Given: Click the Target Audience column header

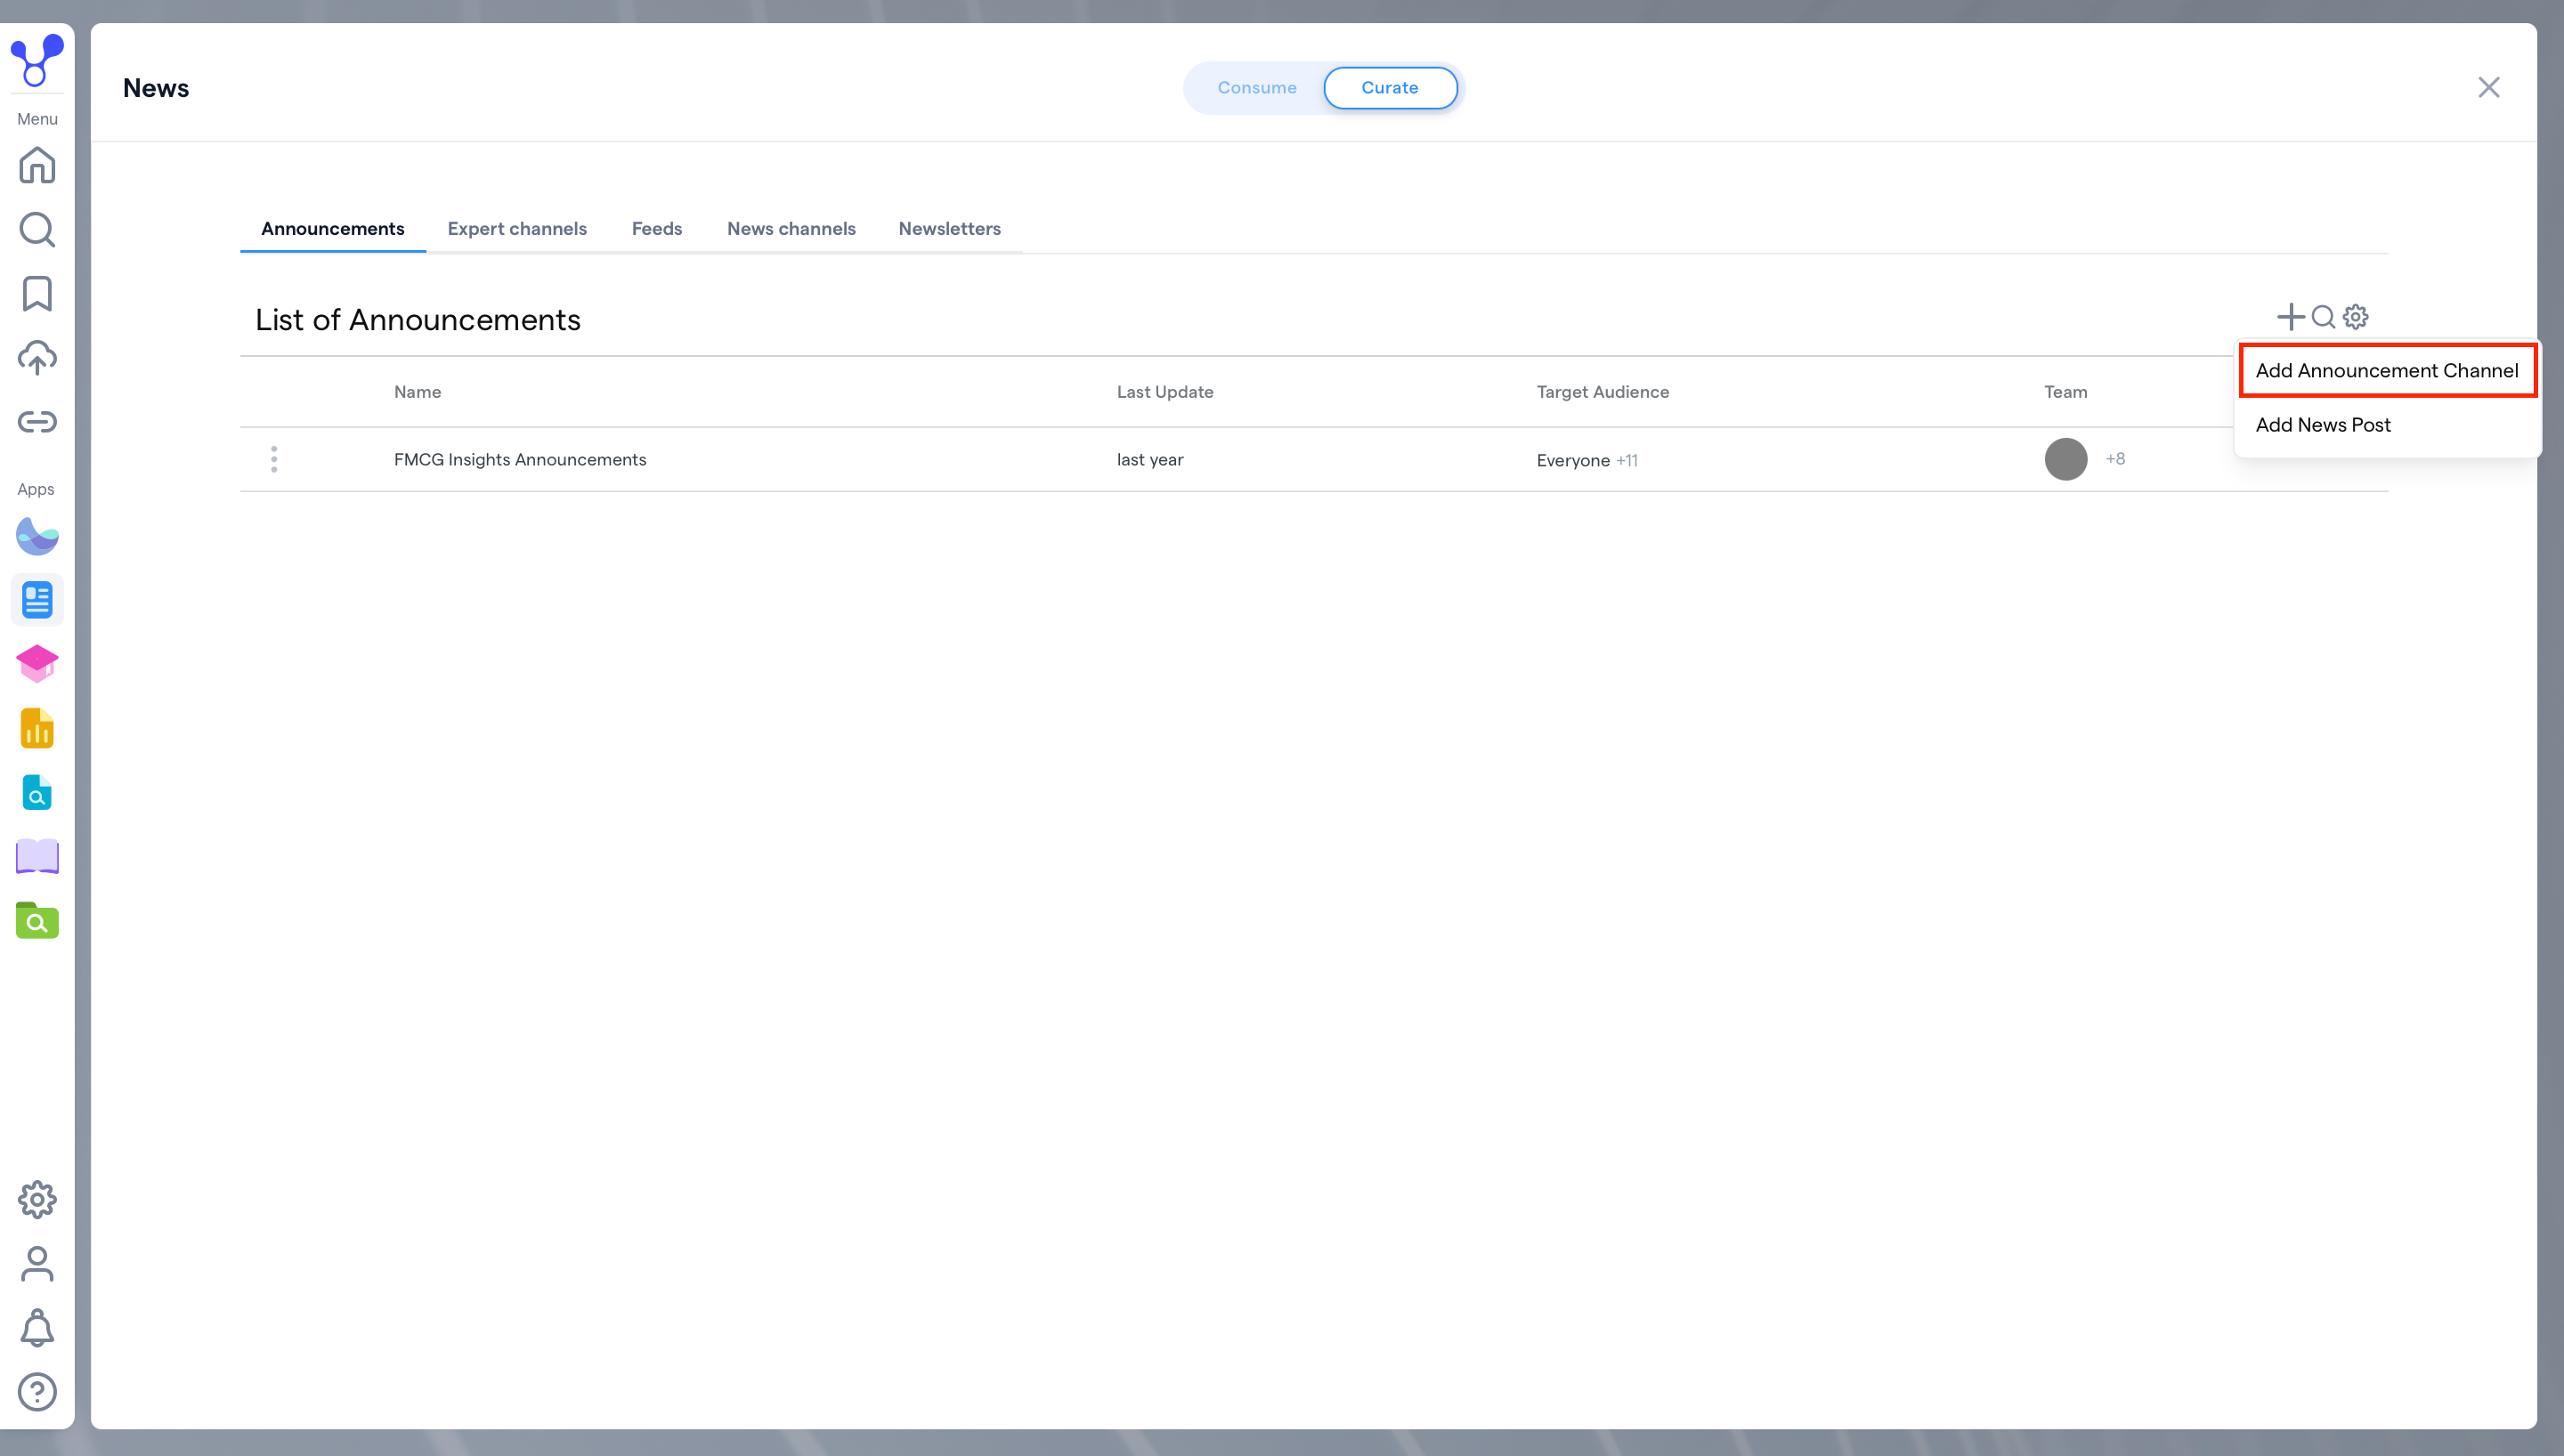Looking at the screenshot, I should point(1603,392).
